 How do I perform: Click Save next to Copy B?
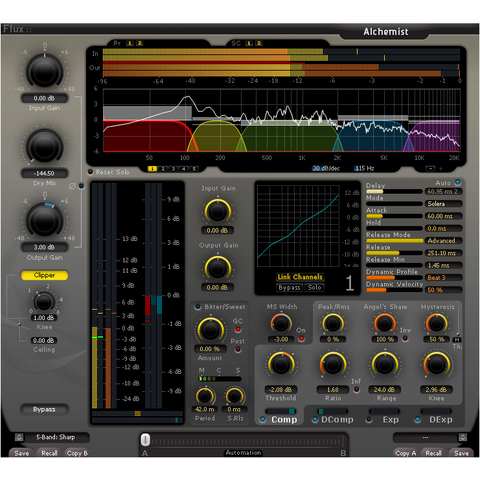point(21,453)
